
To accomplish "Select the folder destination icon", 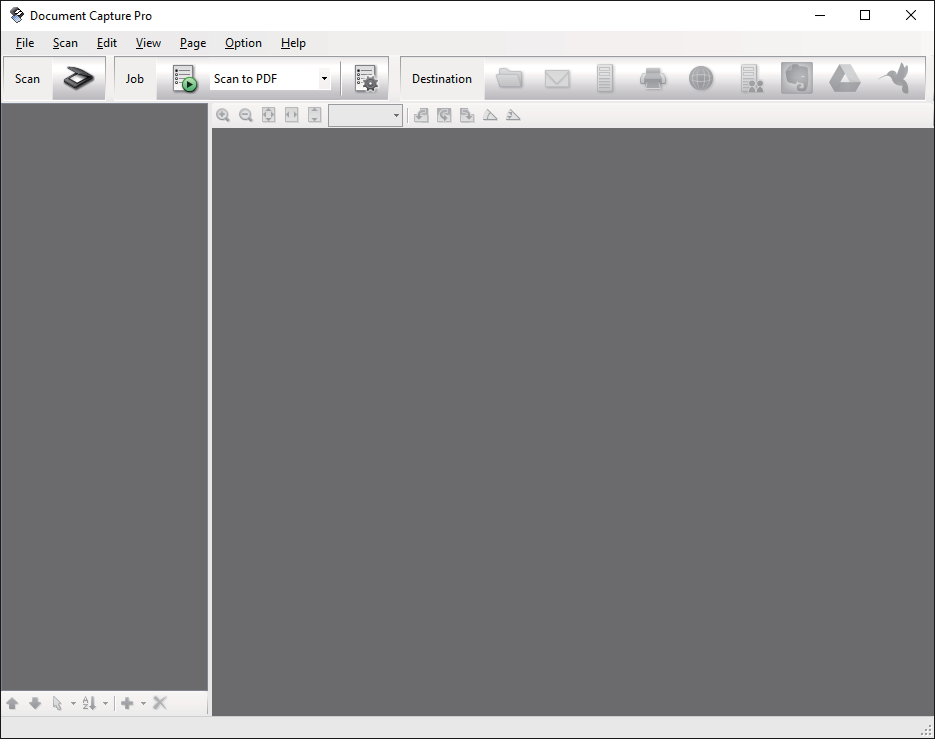I will (509, 78).
